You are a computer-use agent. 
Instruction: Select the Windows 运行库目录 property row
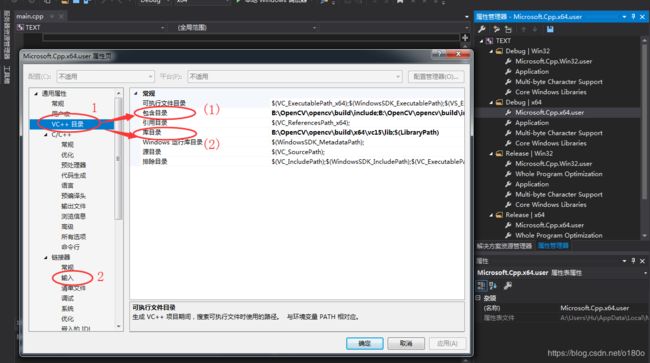297,142
